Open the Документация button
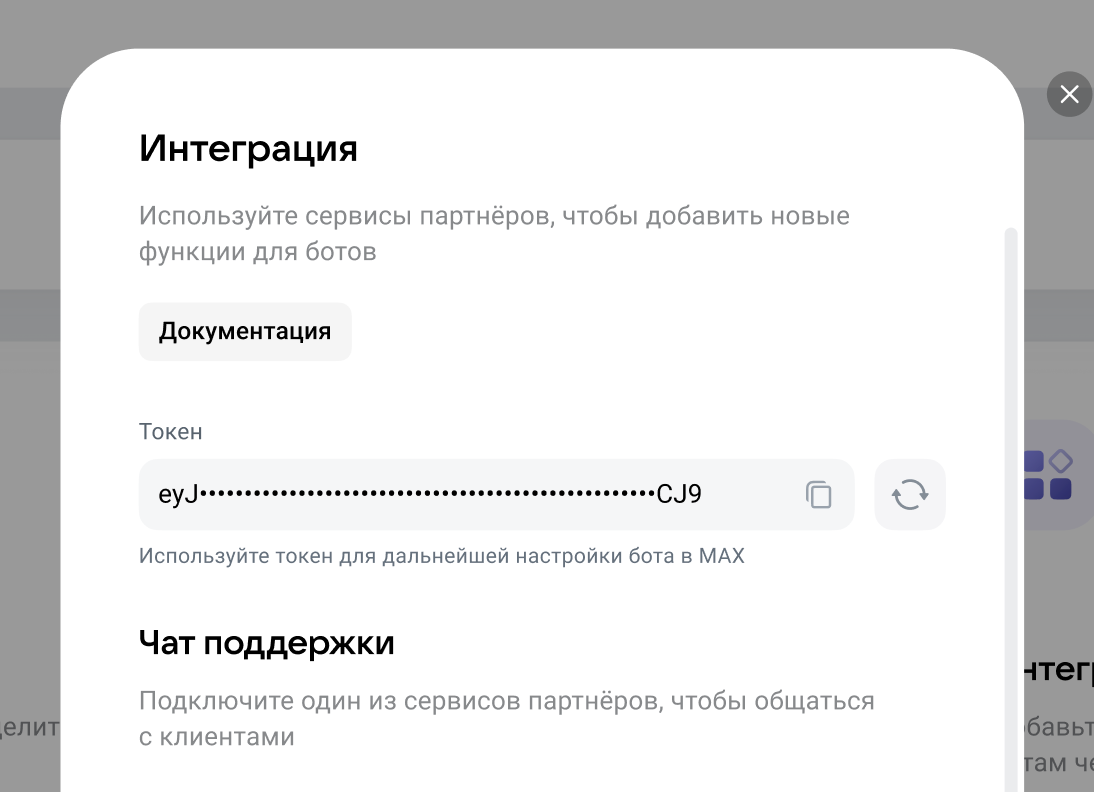Viewport: 1094px width, 792px height. tap(245, 331)
